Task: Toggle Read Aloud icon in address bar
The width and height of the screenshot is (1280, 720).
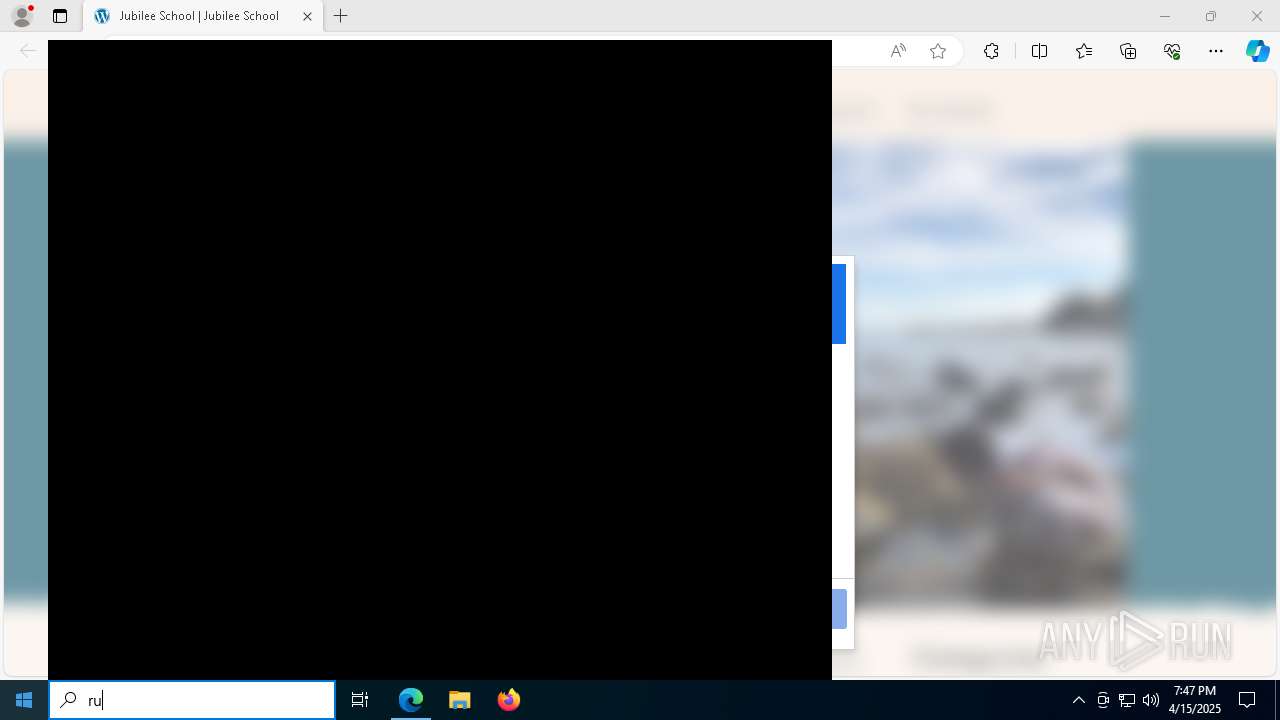Action: 898,51
